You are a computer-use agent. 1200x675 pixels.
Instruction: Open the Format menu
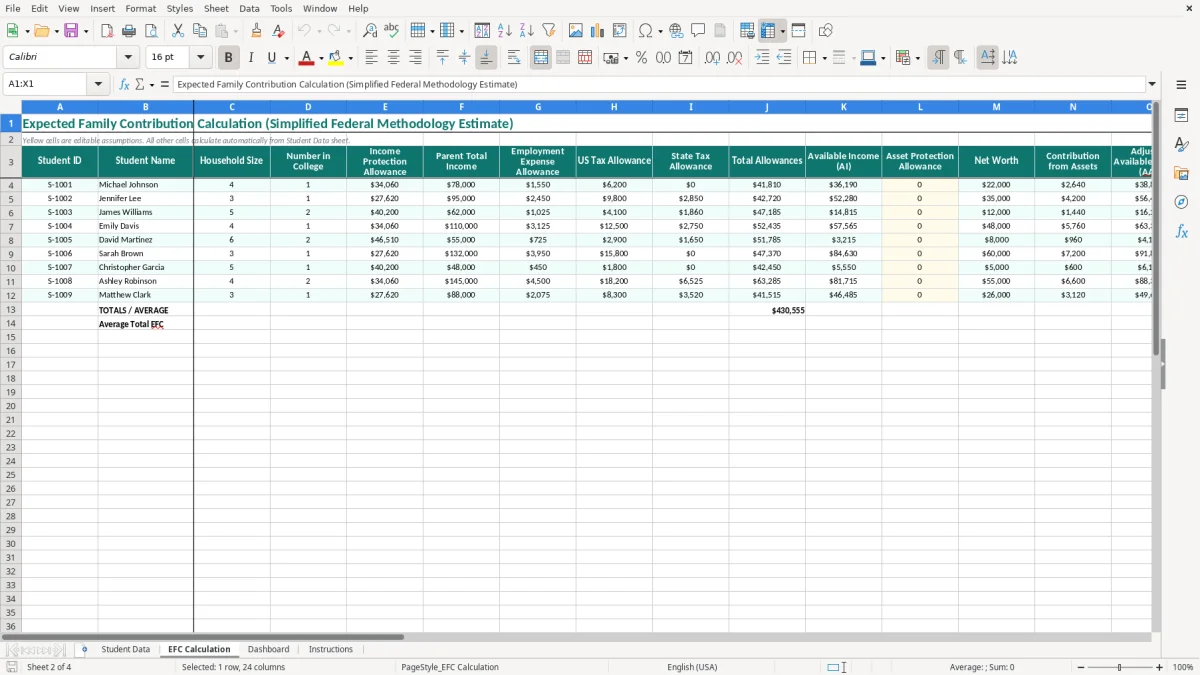(140, 8)
